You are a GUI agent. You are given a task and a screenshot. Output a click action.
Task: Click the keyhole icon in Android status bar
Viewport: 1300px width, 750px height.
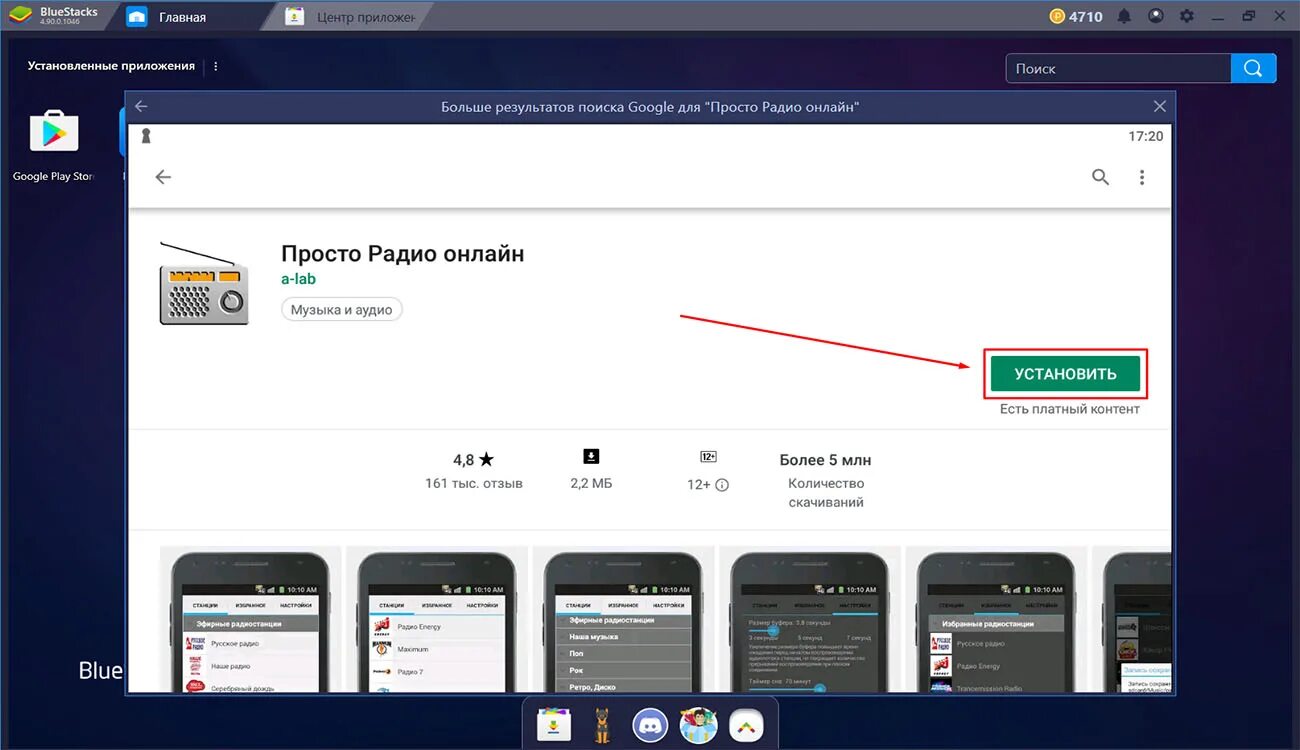pyautogui.click(x=146, y=136)
